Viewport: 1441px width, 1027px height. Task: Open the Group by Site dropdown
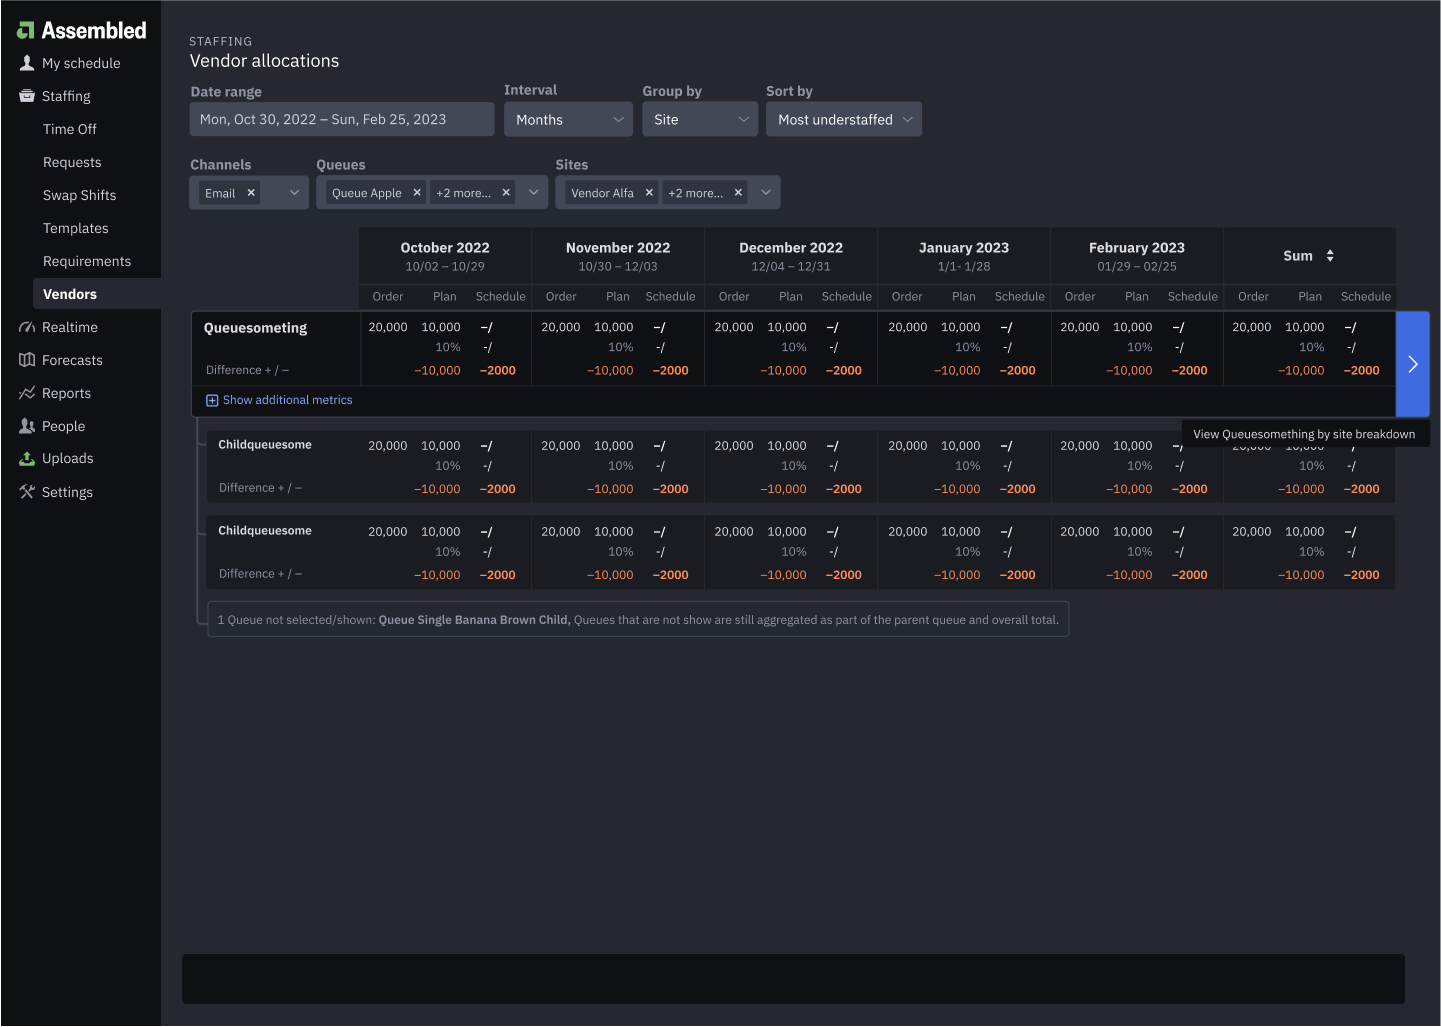tap(699, 120)
